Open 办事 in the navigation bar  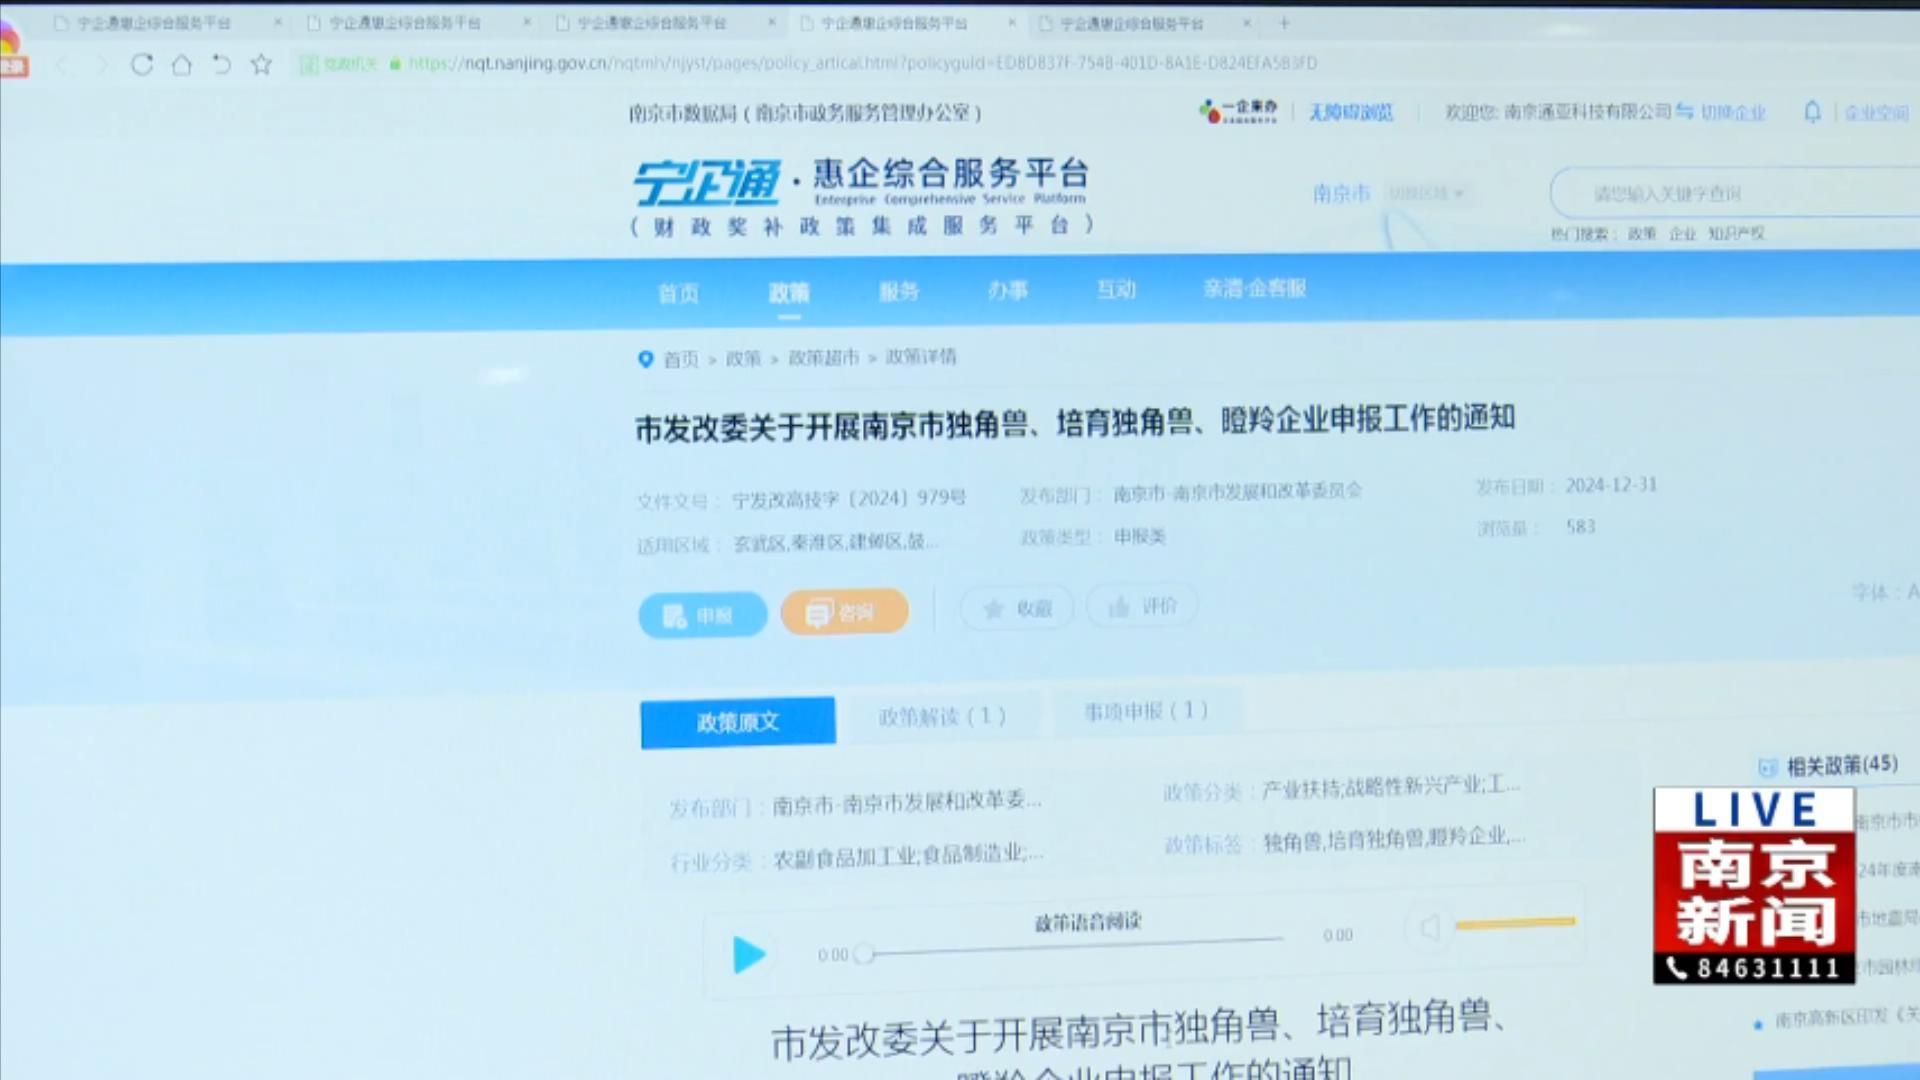[1007, 291]
